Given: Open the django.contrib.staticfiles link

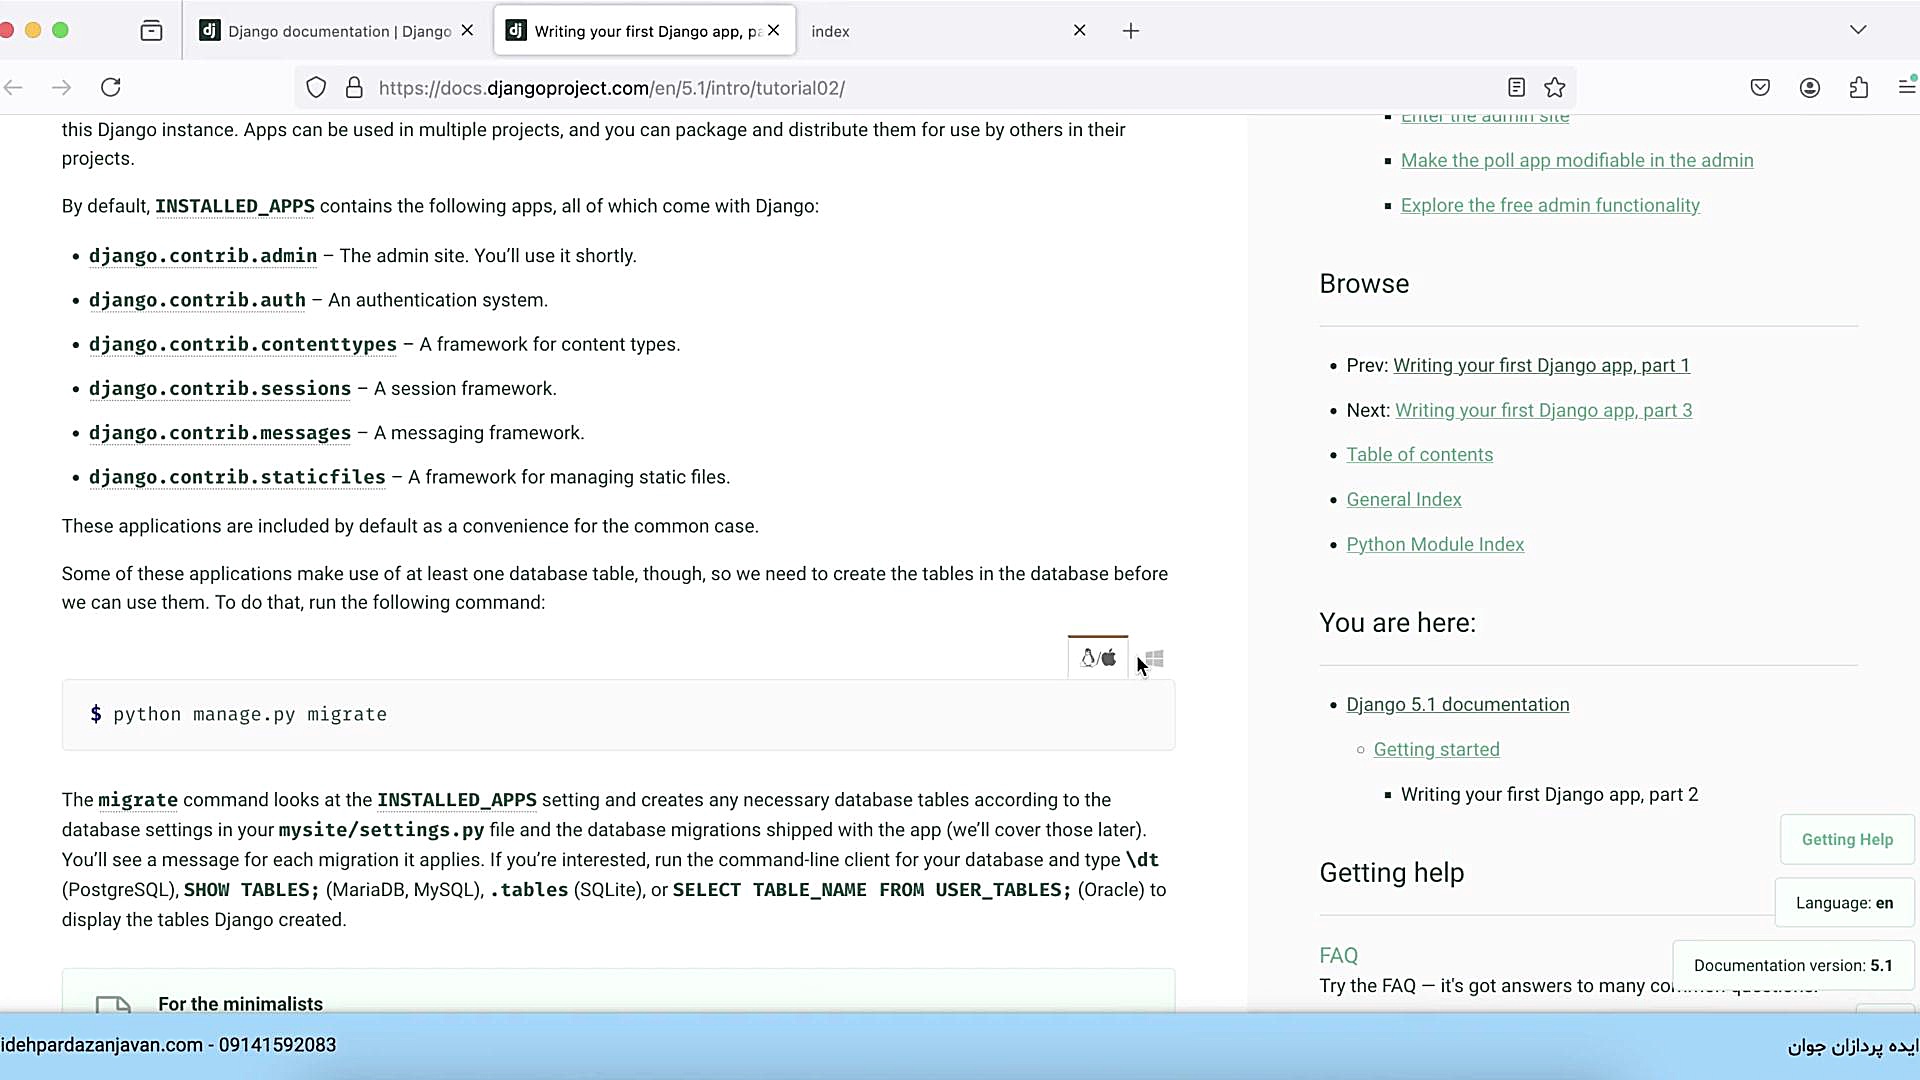Looking at the screenshot, I should point(237,477).
